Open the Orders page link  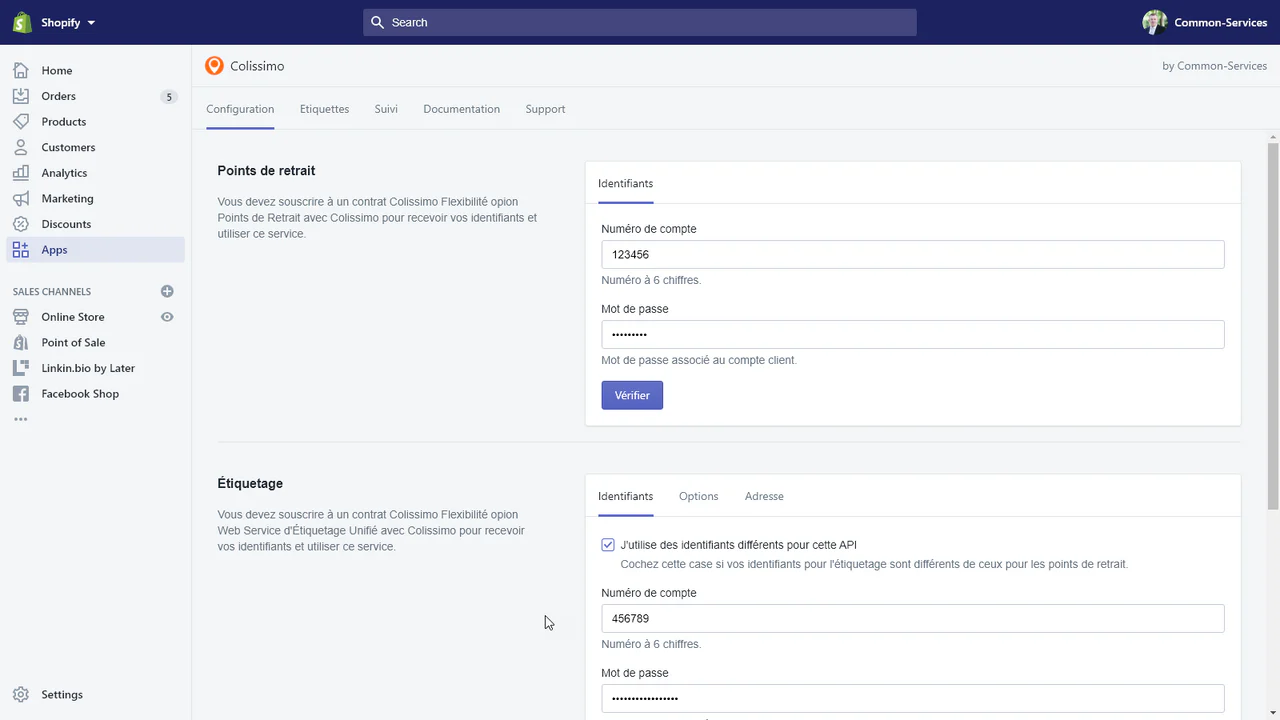(58, 96)
